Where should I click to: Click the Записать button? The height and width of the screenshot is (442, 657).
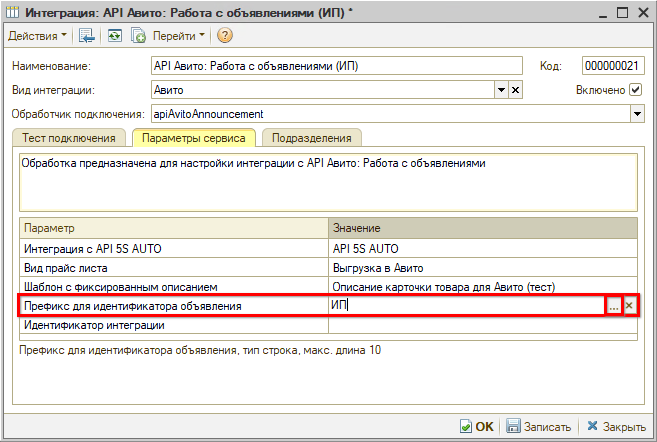point(539,426)
